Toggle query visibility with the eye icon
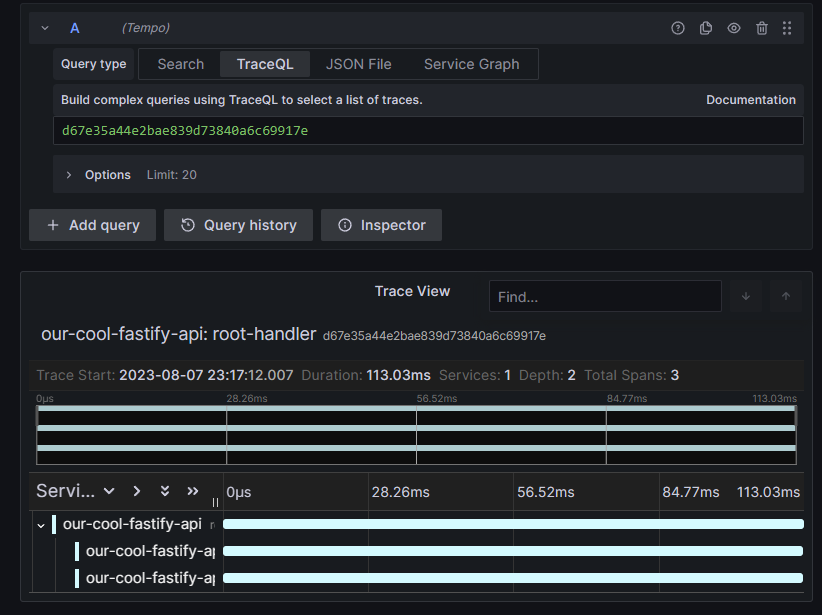 (x=733, y=28)
